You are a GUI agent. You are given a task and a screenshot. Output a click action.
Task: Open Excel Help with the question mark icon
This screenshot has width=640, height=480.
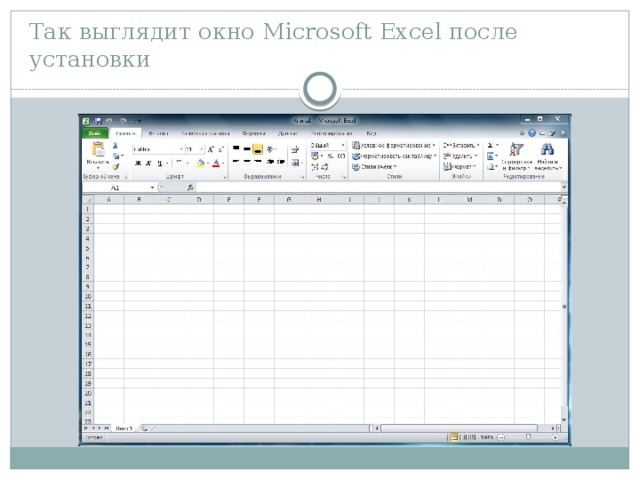[x=531, y=133]
